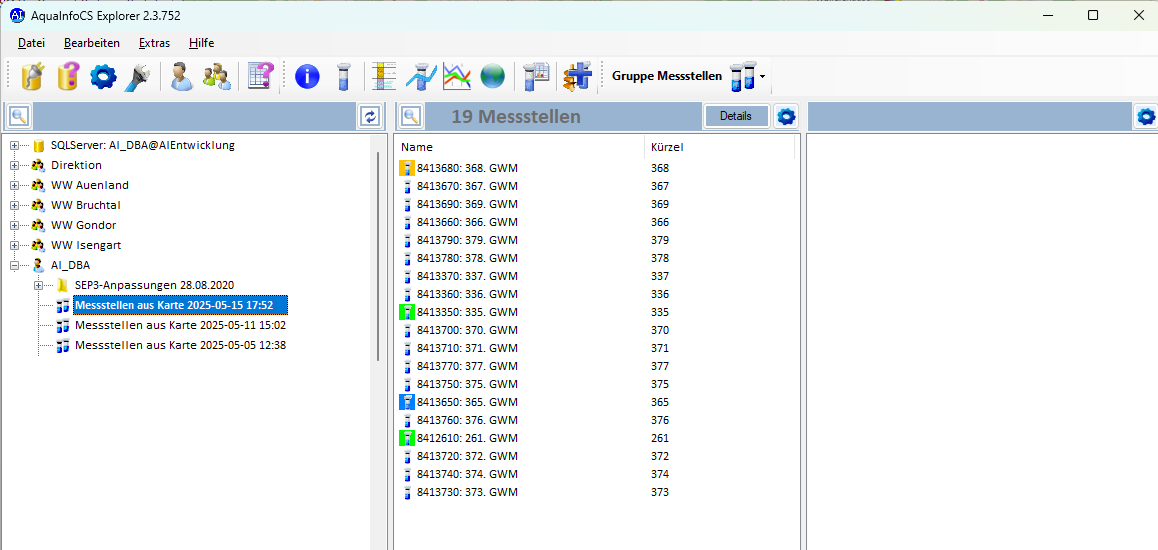This screenshot has width=1158, height=550.
Task: Click the tree panel vertical scrollbar
Action: click(x=378, y=256)
